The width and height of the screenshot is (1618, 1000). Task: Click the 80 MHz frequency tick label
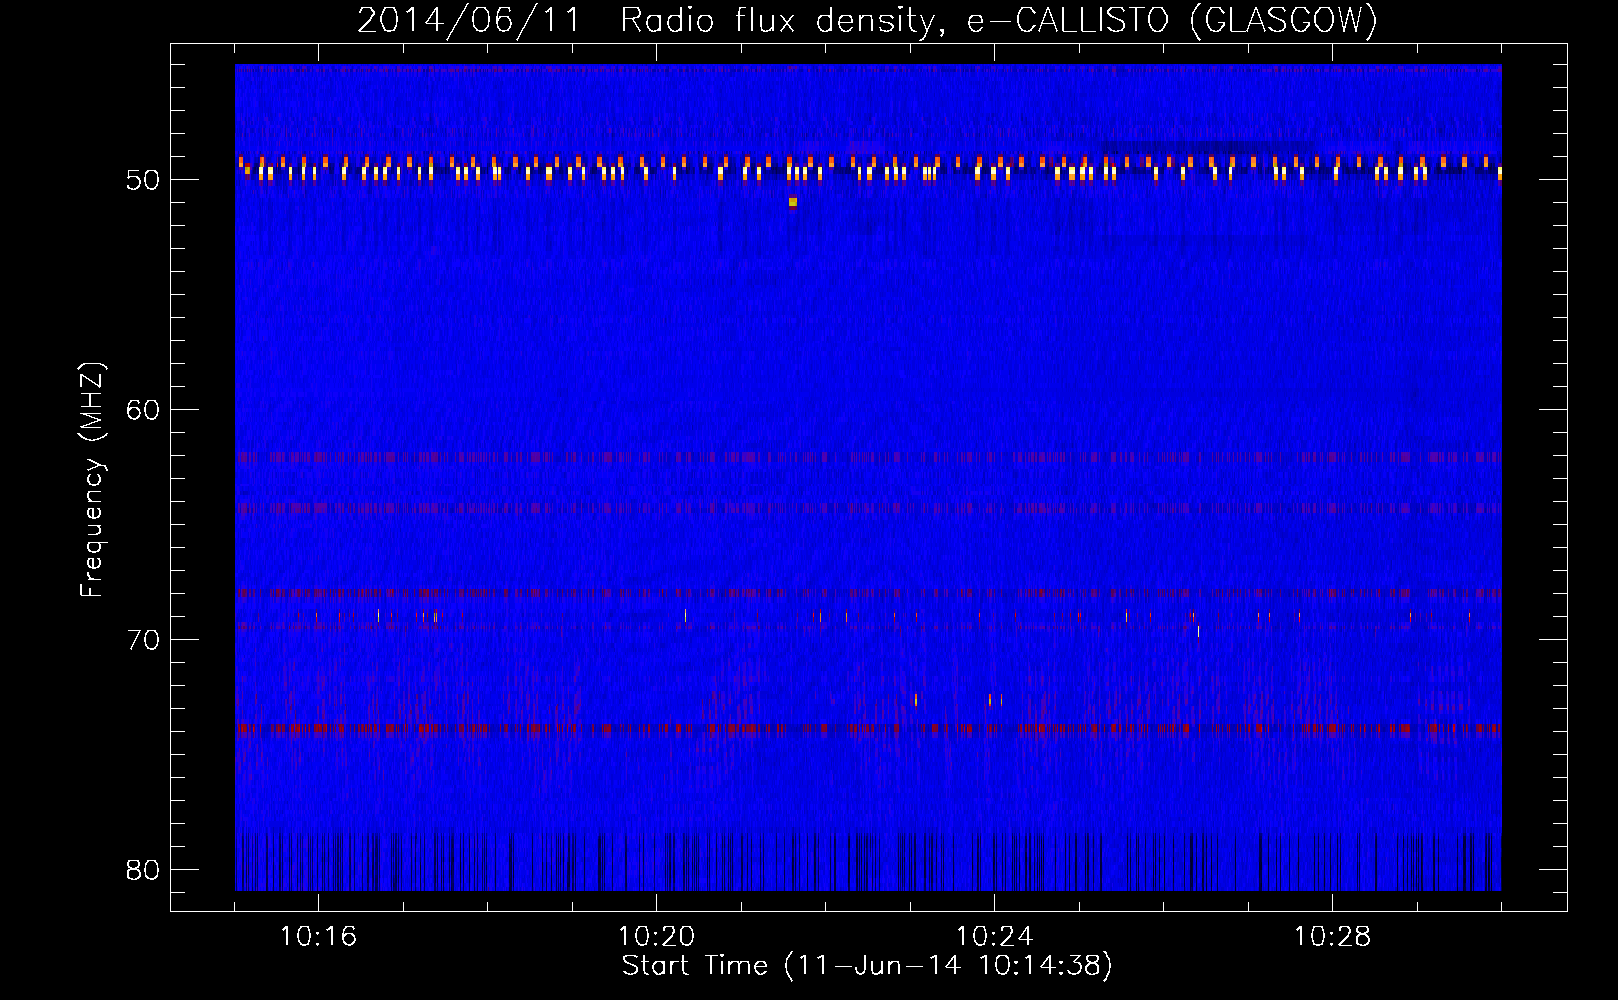[x=143, y=870]
